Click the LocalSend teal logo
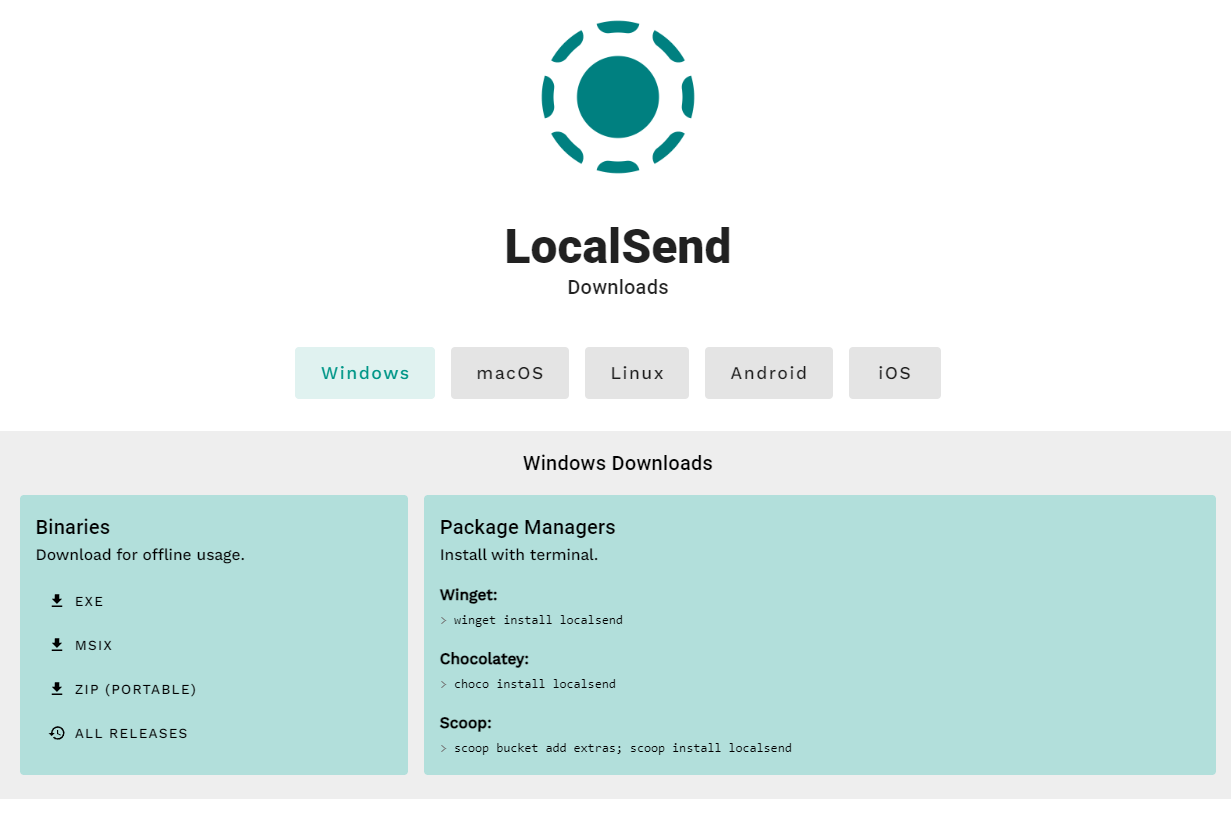 [618, 97]
